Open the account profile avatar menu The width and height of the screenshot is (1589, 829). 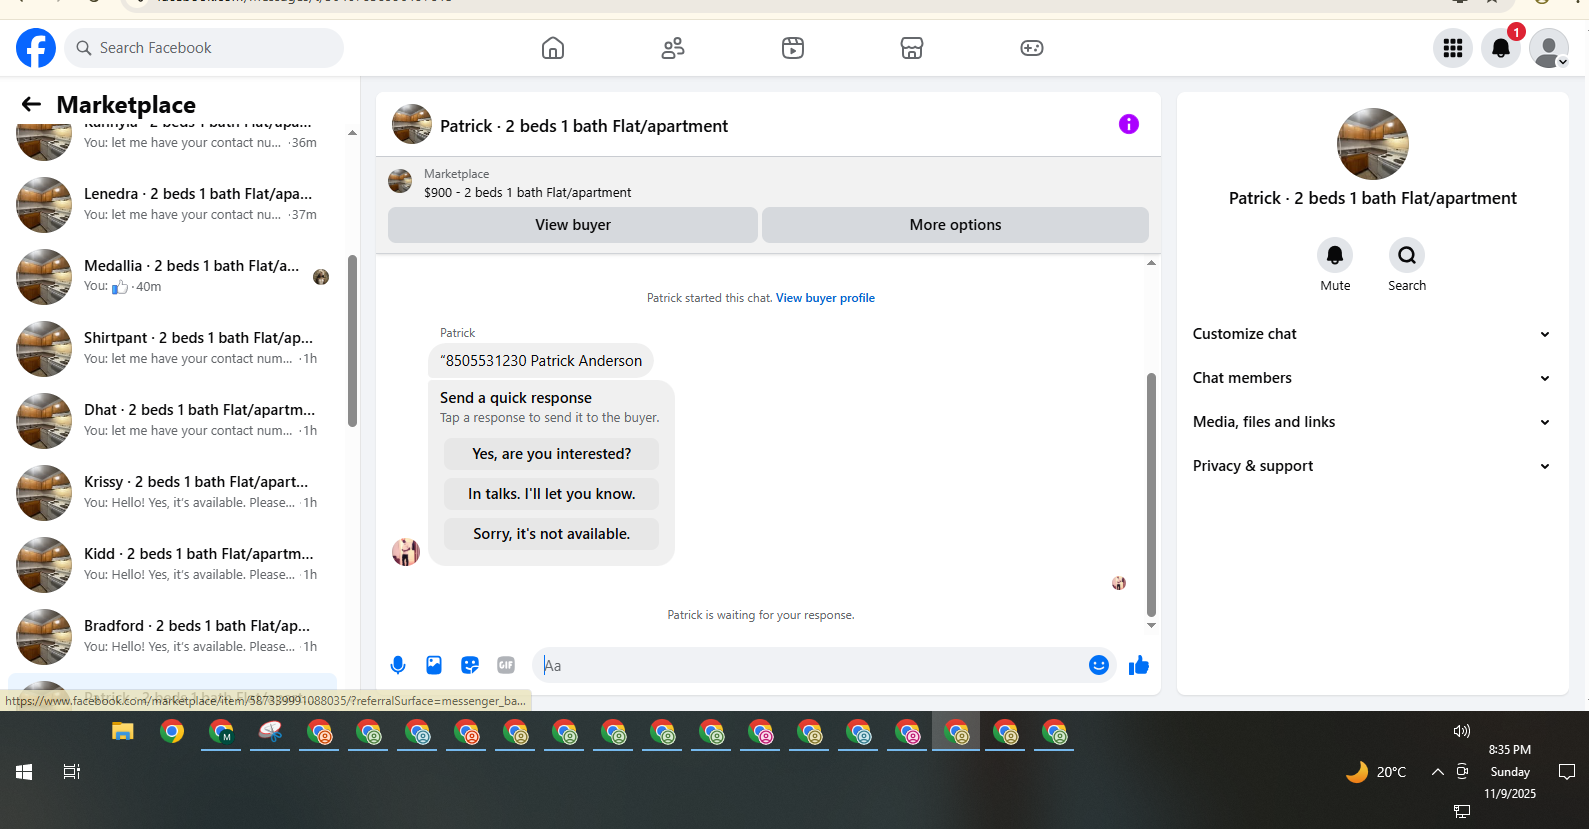click(x=1549, y=48)
